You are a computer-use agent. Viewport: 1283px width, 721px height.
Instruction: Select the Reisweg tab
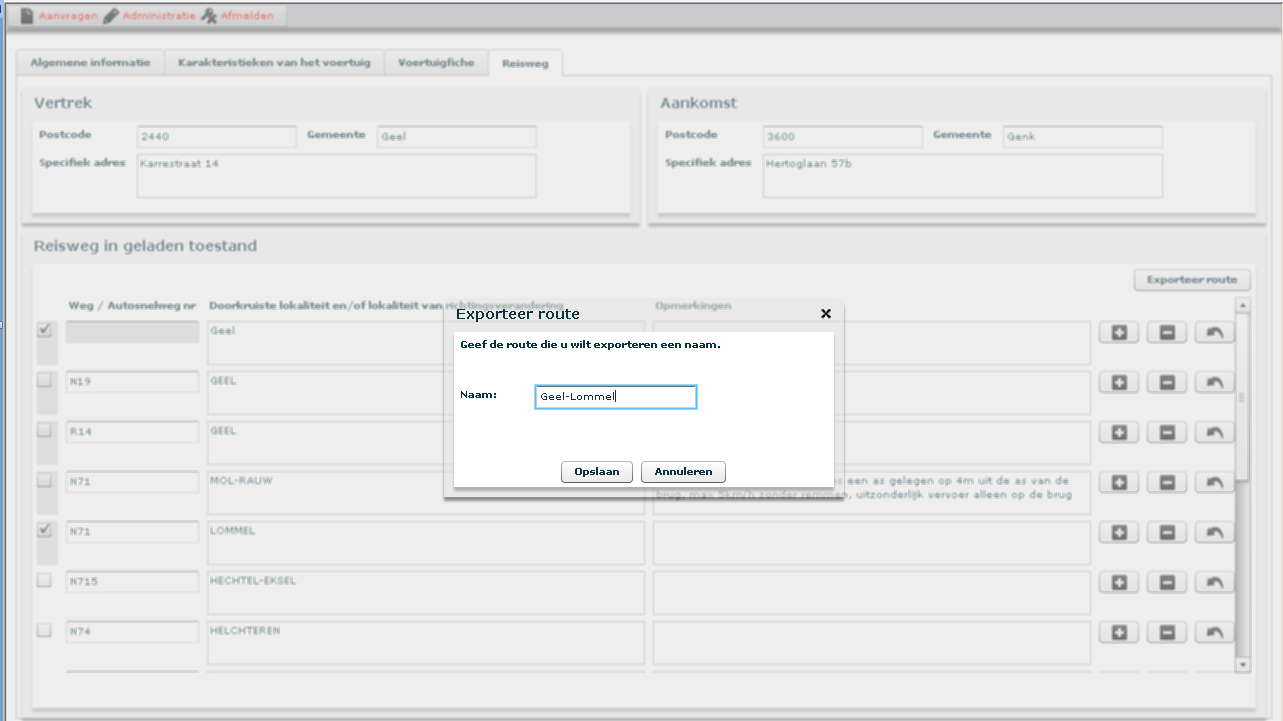click(525, 63)
